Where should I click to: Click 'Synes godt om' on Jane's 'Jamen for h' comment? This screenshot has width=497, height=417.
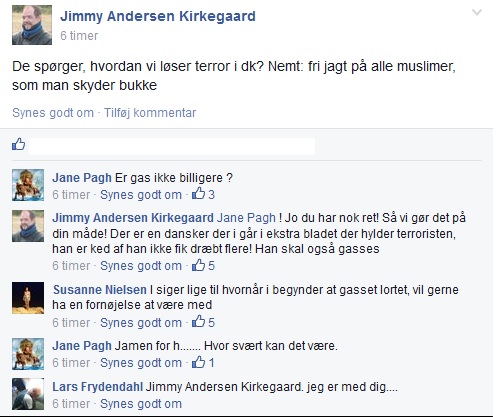click(141, 363)
